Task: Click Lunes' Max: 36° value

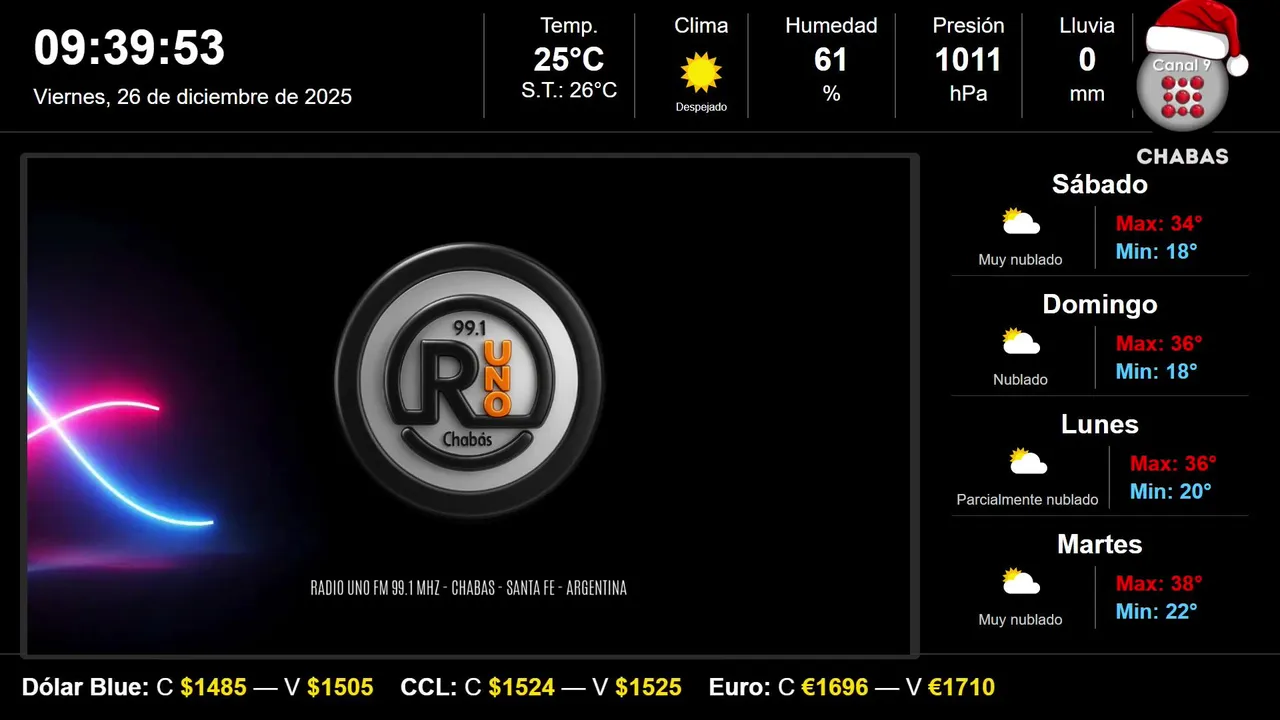Action: 1173,463
